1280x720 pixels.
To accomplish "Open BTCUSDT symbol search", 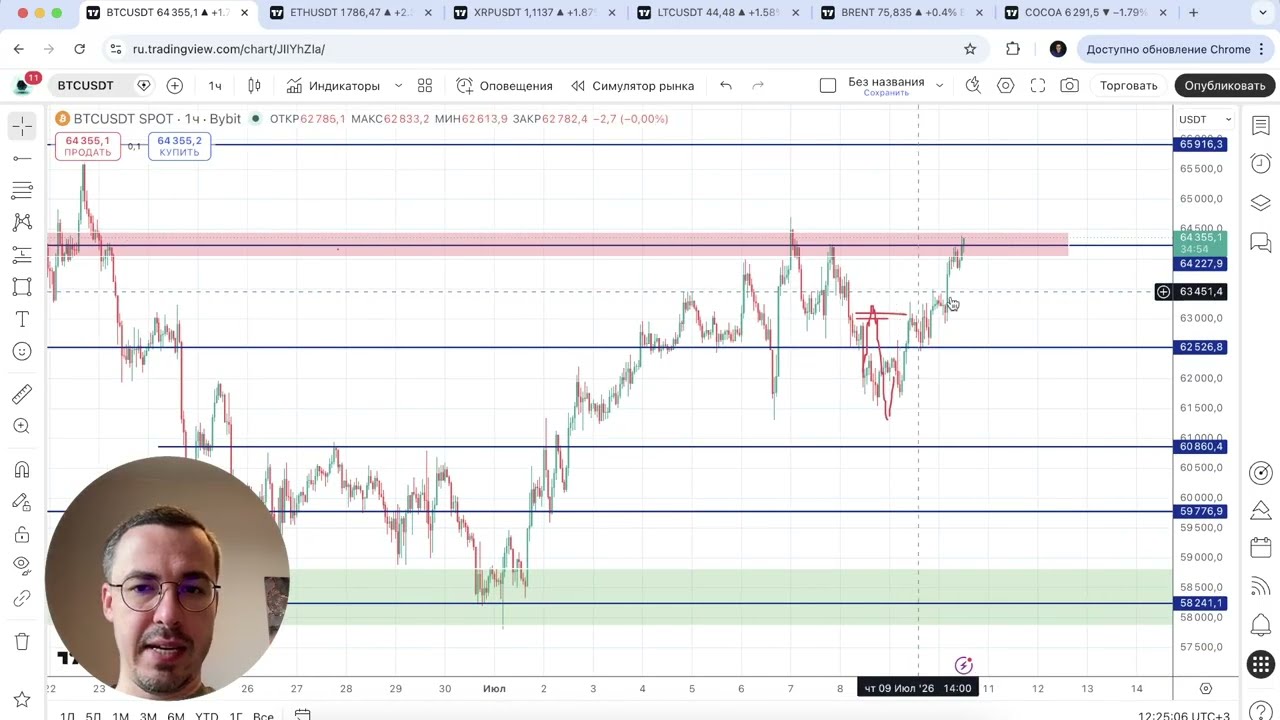I will (85, 85).
